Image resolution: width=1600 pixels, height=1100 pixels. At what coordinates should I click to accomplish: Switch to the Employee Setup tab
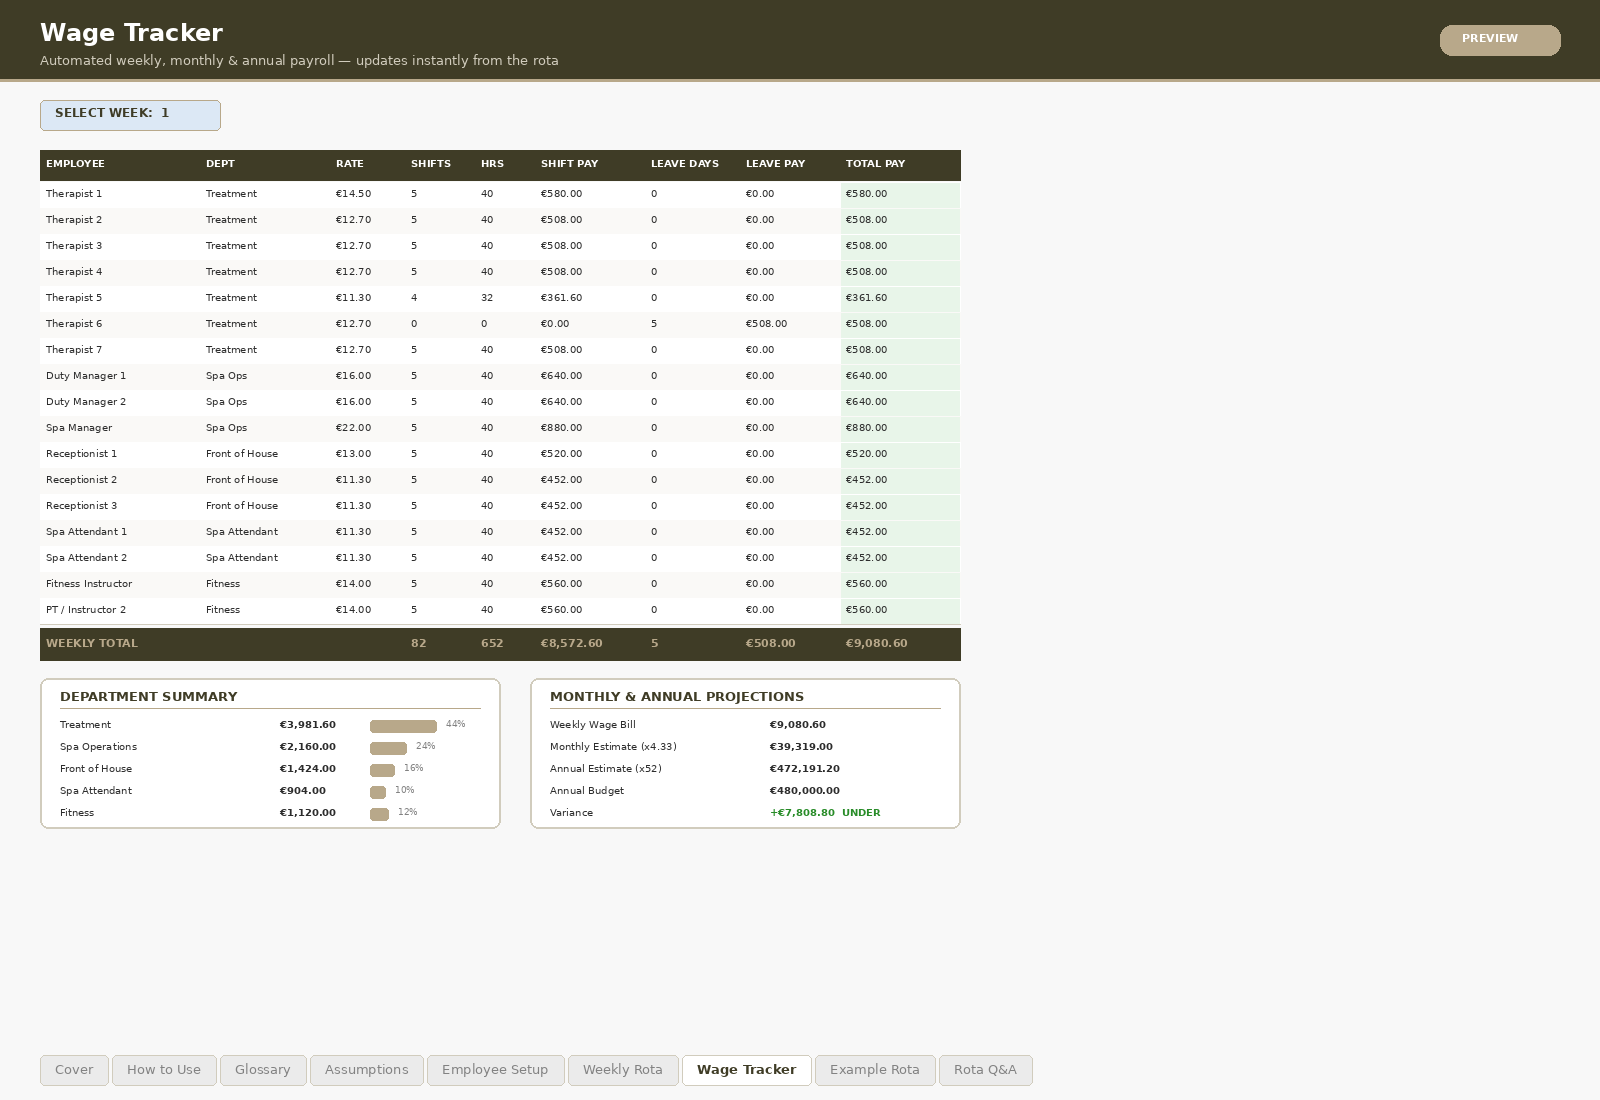pos(495,1069)
